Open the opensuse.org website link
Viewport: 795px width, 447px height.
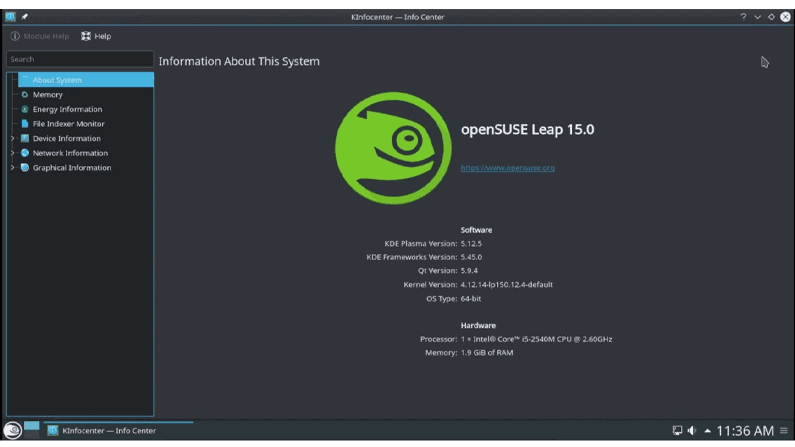pyautogui.click(x=508, y=168)
